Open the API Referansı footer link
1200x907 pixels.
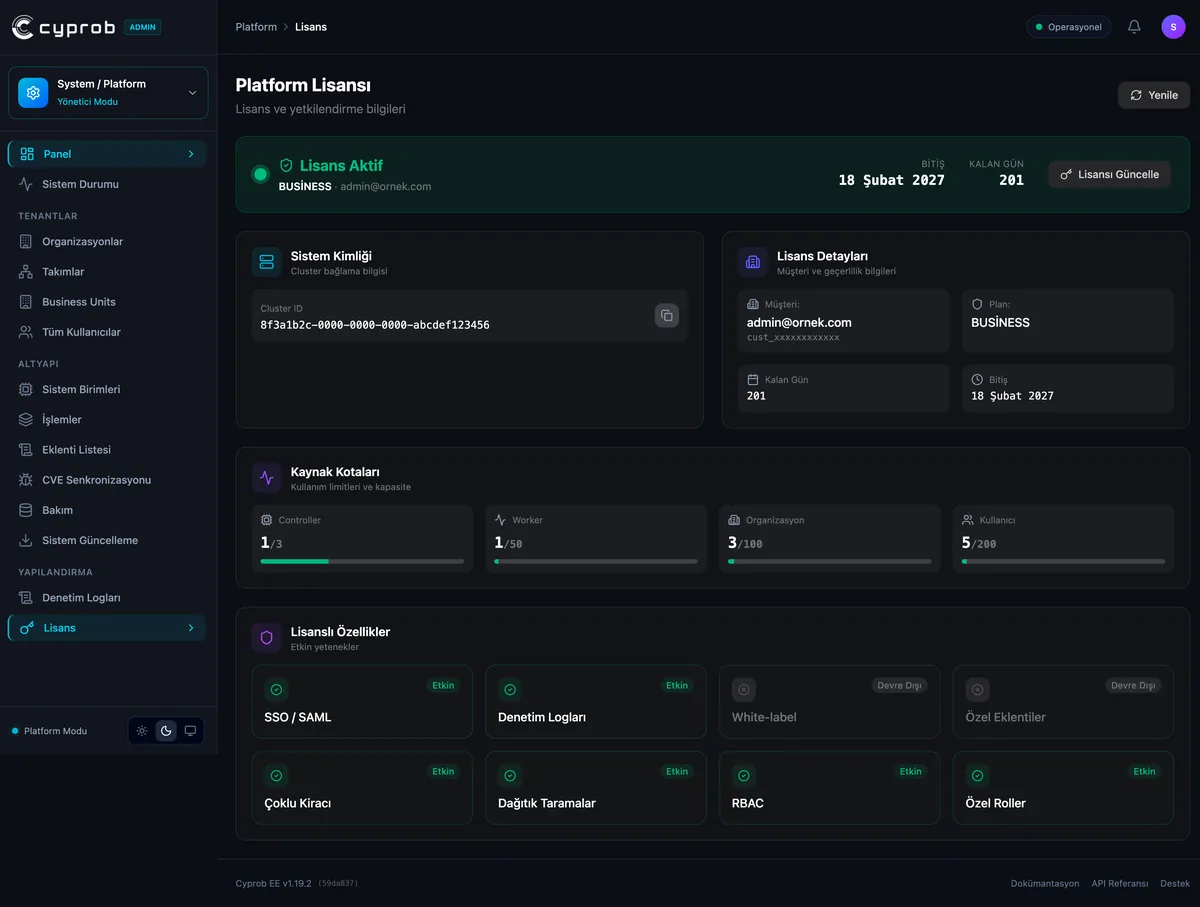coord(1120,884)
